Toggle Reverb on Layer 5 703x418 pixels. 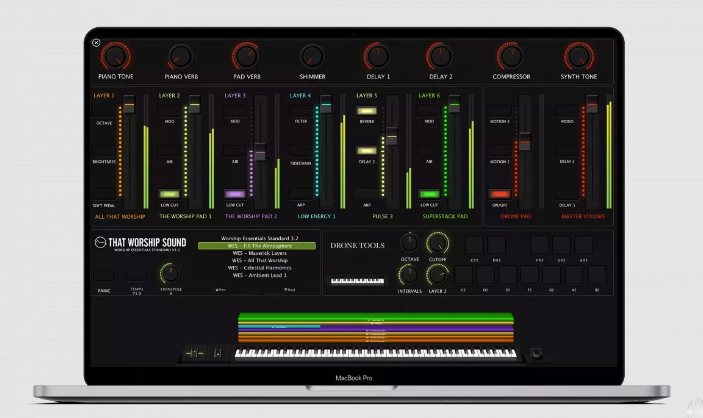(x=366, y=111)
